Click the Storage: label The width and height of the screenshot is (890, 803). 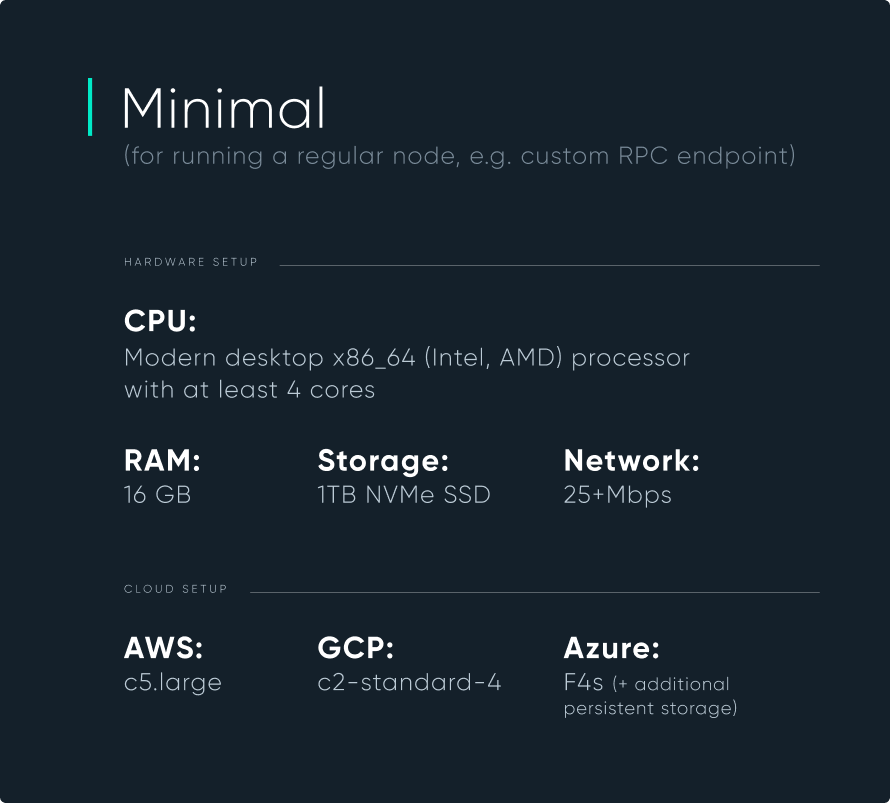pos(383,460)
